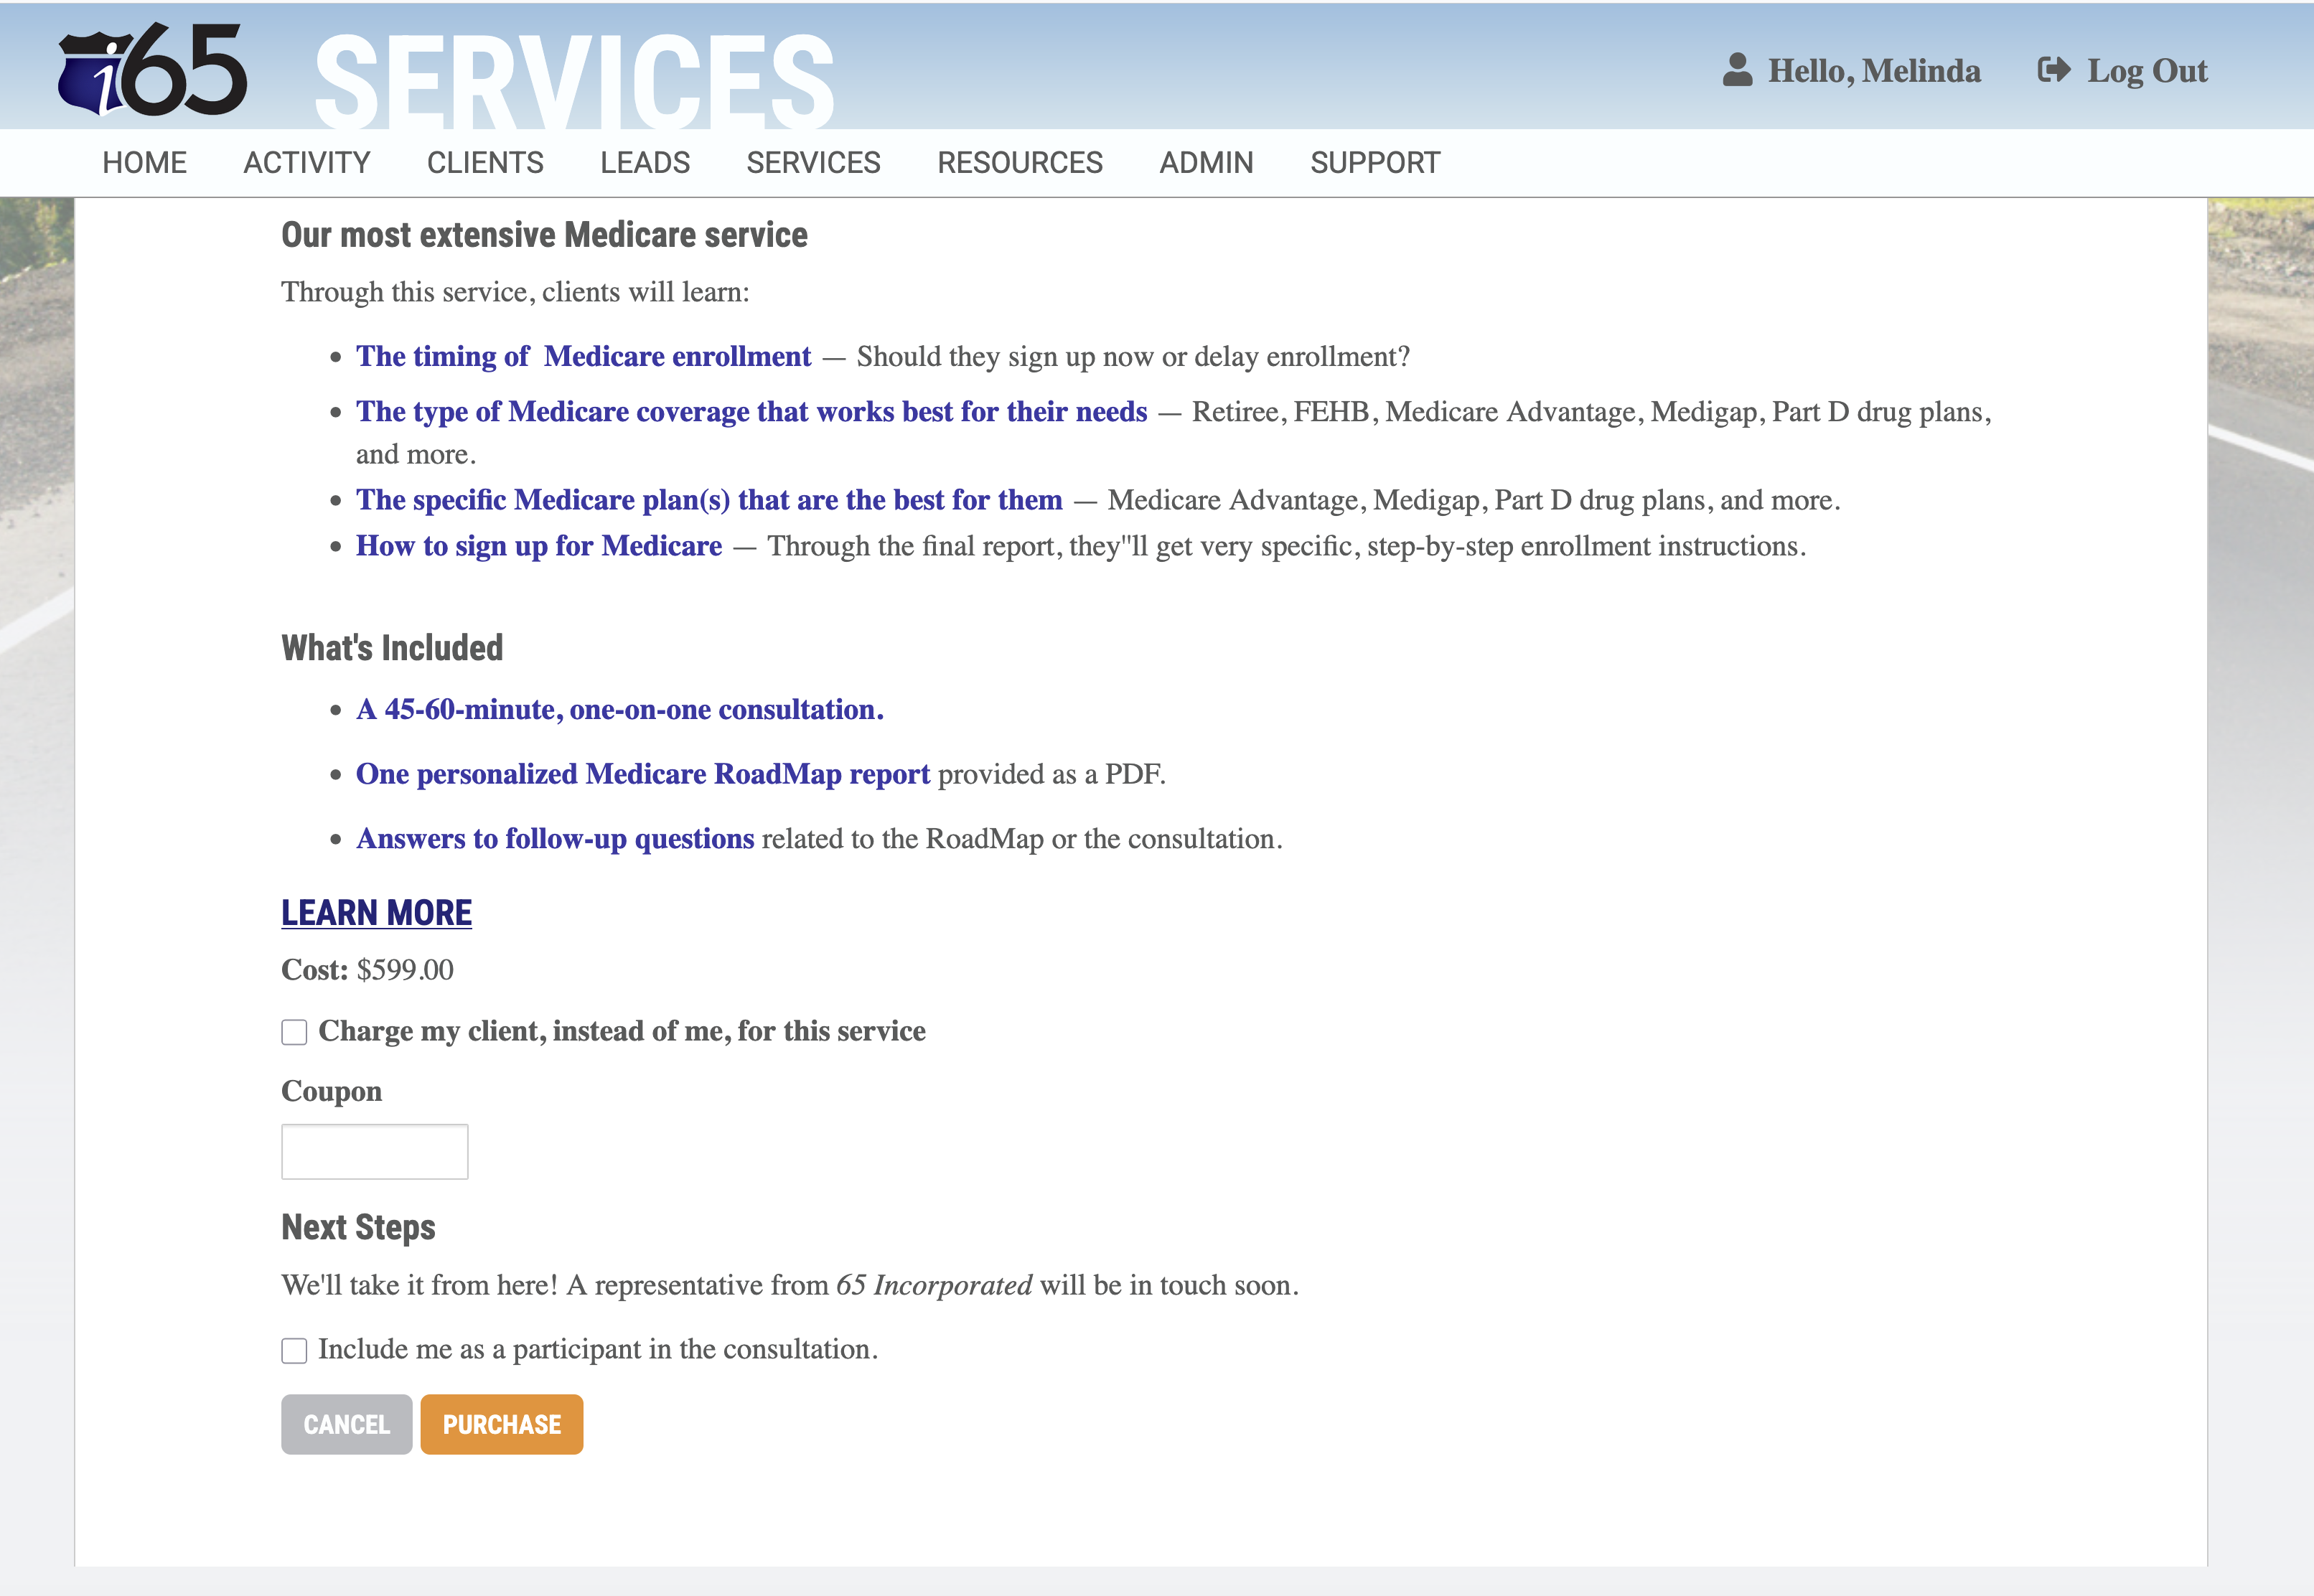Screen dimensions: 2314x1596
Task: Open the CLIENTS navigation item
Action: [x=485, y=162]
